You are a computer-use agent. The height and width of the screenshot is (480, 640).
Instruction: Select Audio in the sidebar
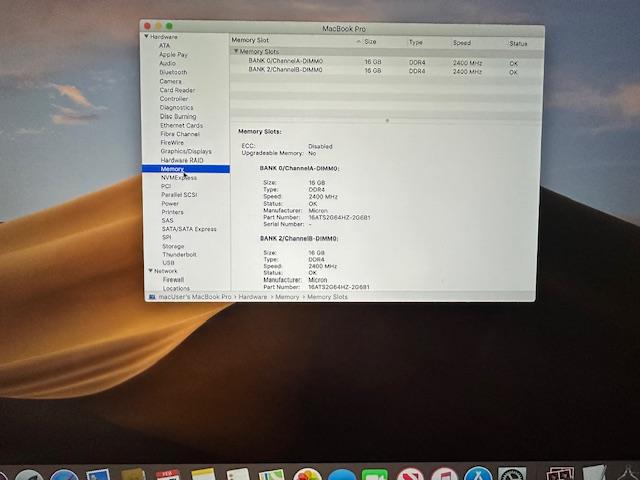[x=167, y=63]
